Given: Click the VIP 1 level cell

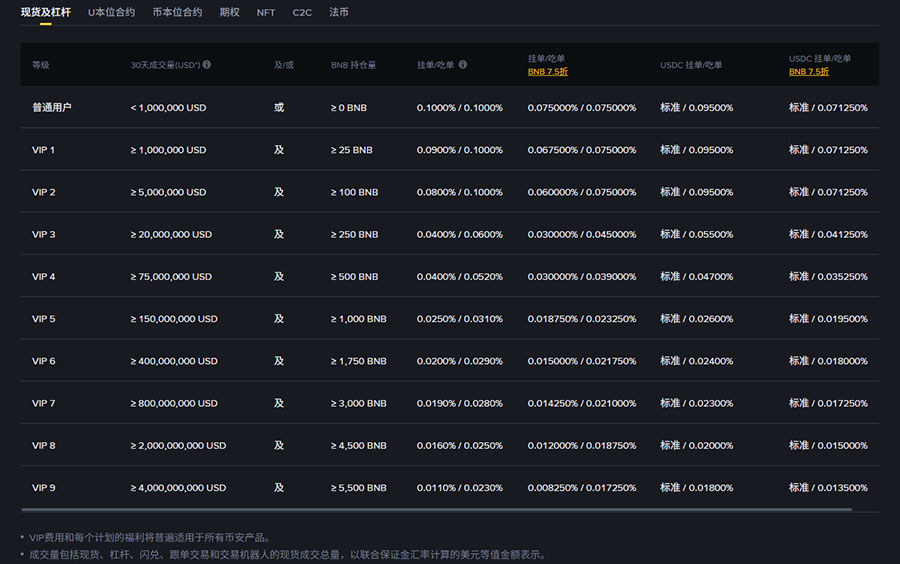Looking at the screenshot, I should click(x=44, y=150).
